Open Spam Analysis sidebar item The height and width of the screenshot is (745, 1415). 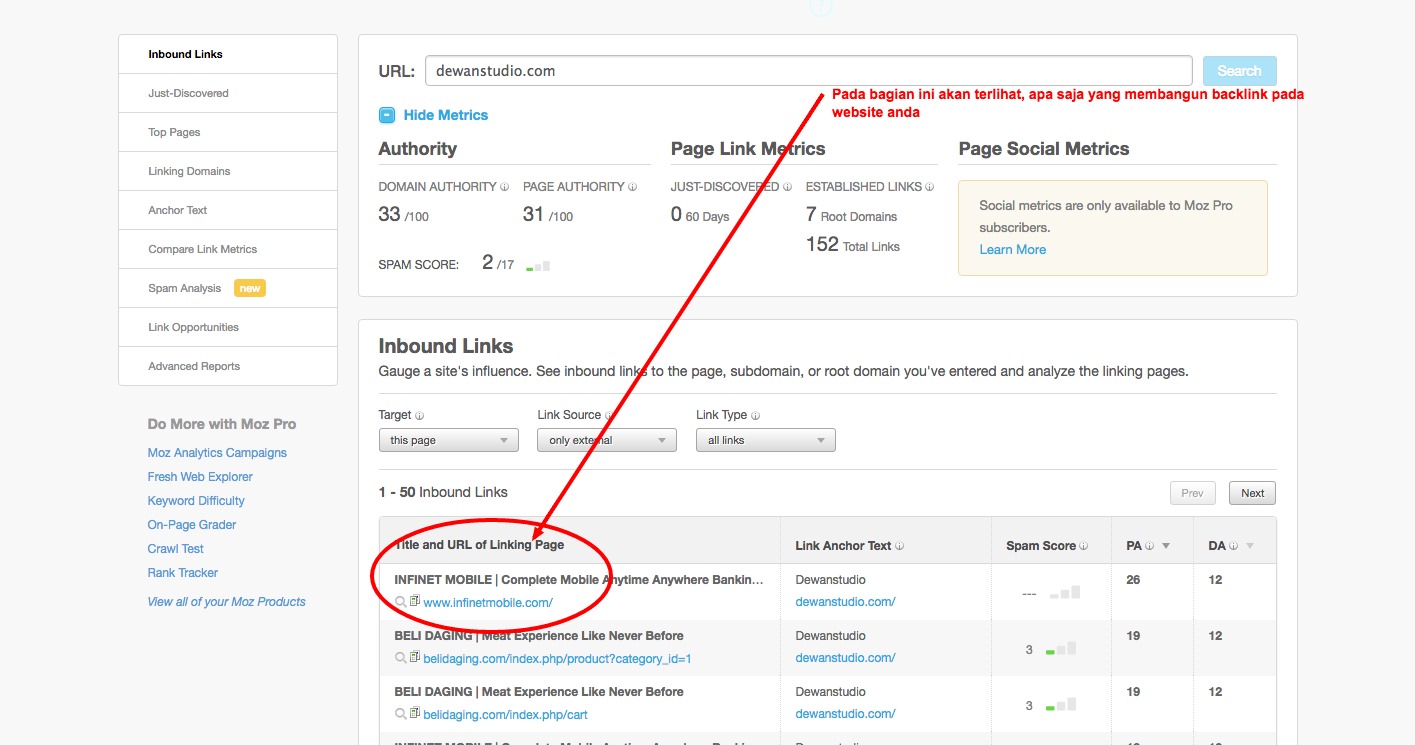228,288
